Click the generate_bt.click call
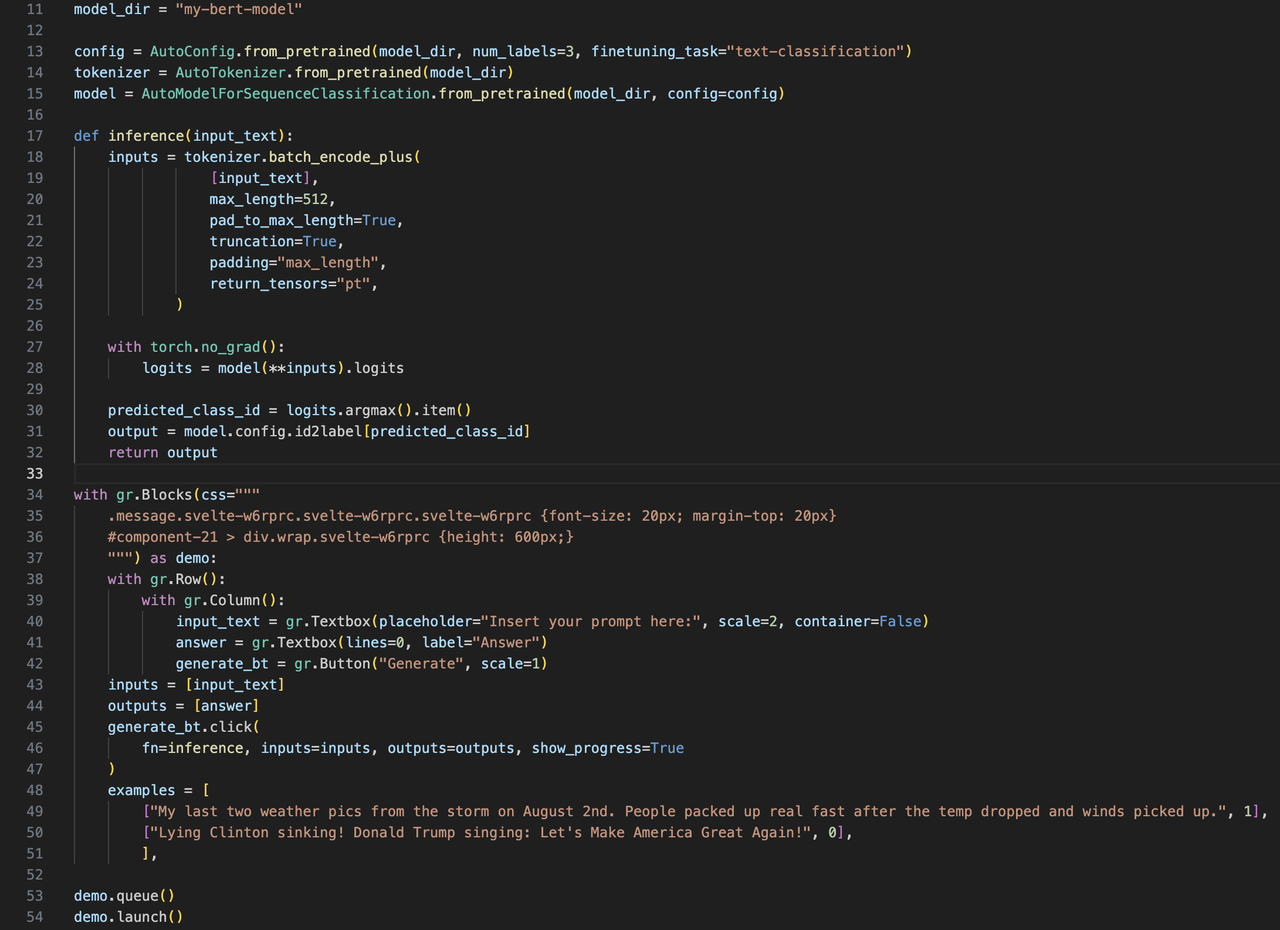 184,727
